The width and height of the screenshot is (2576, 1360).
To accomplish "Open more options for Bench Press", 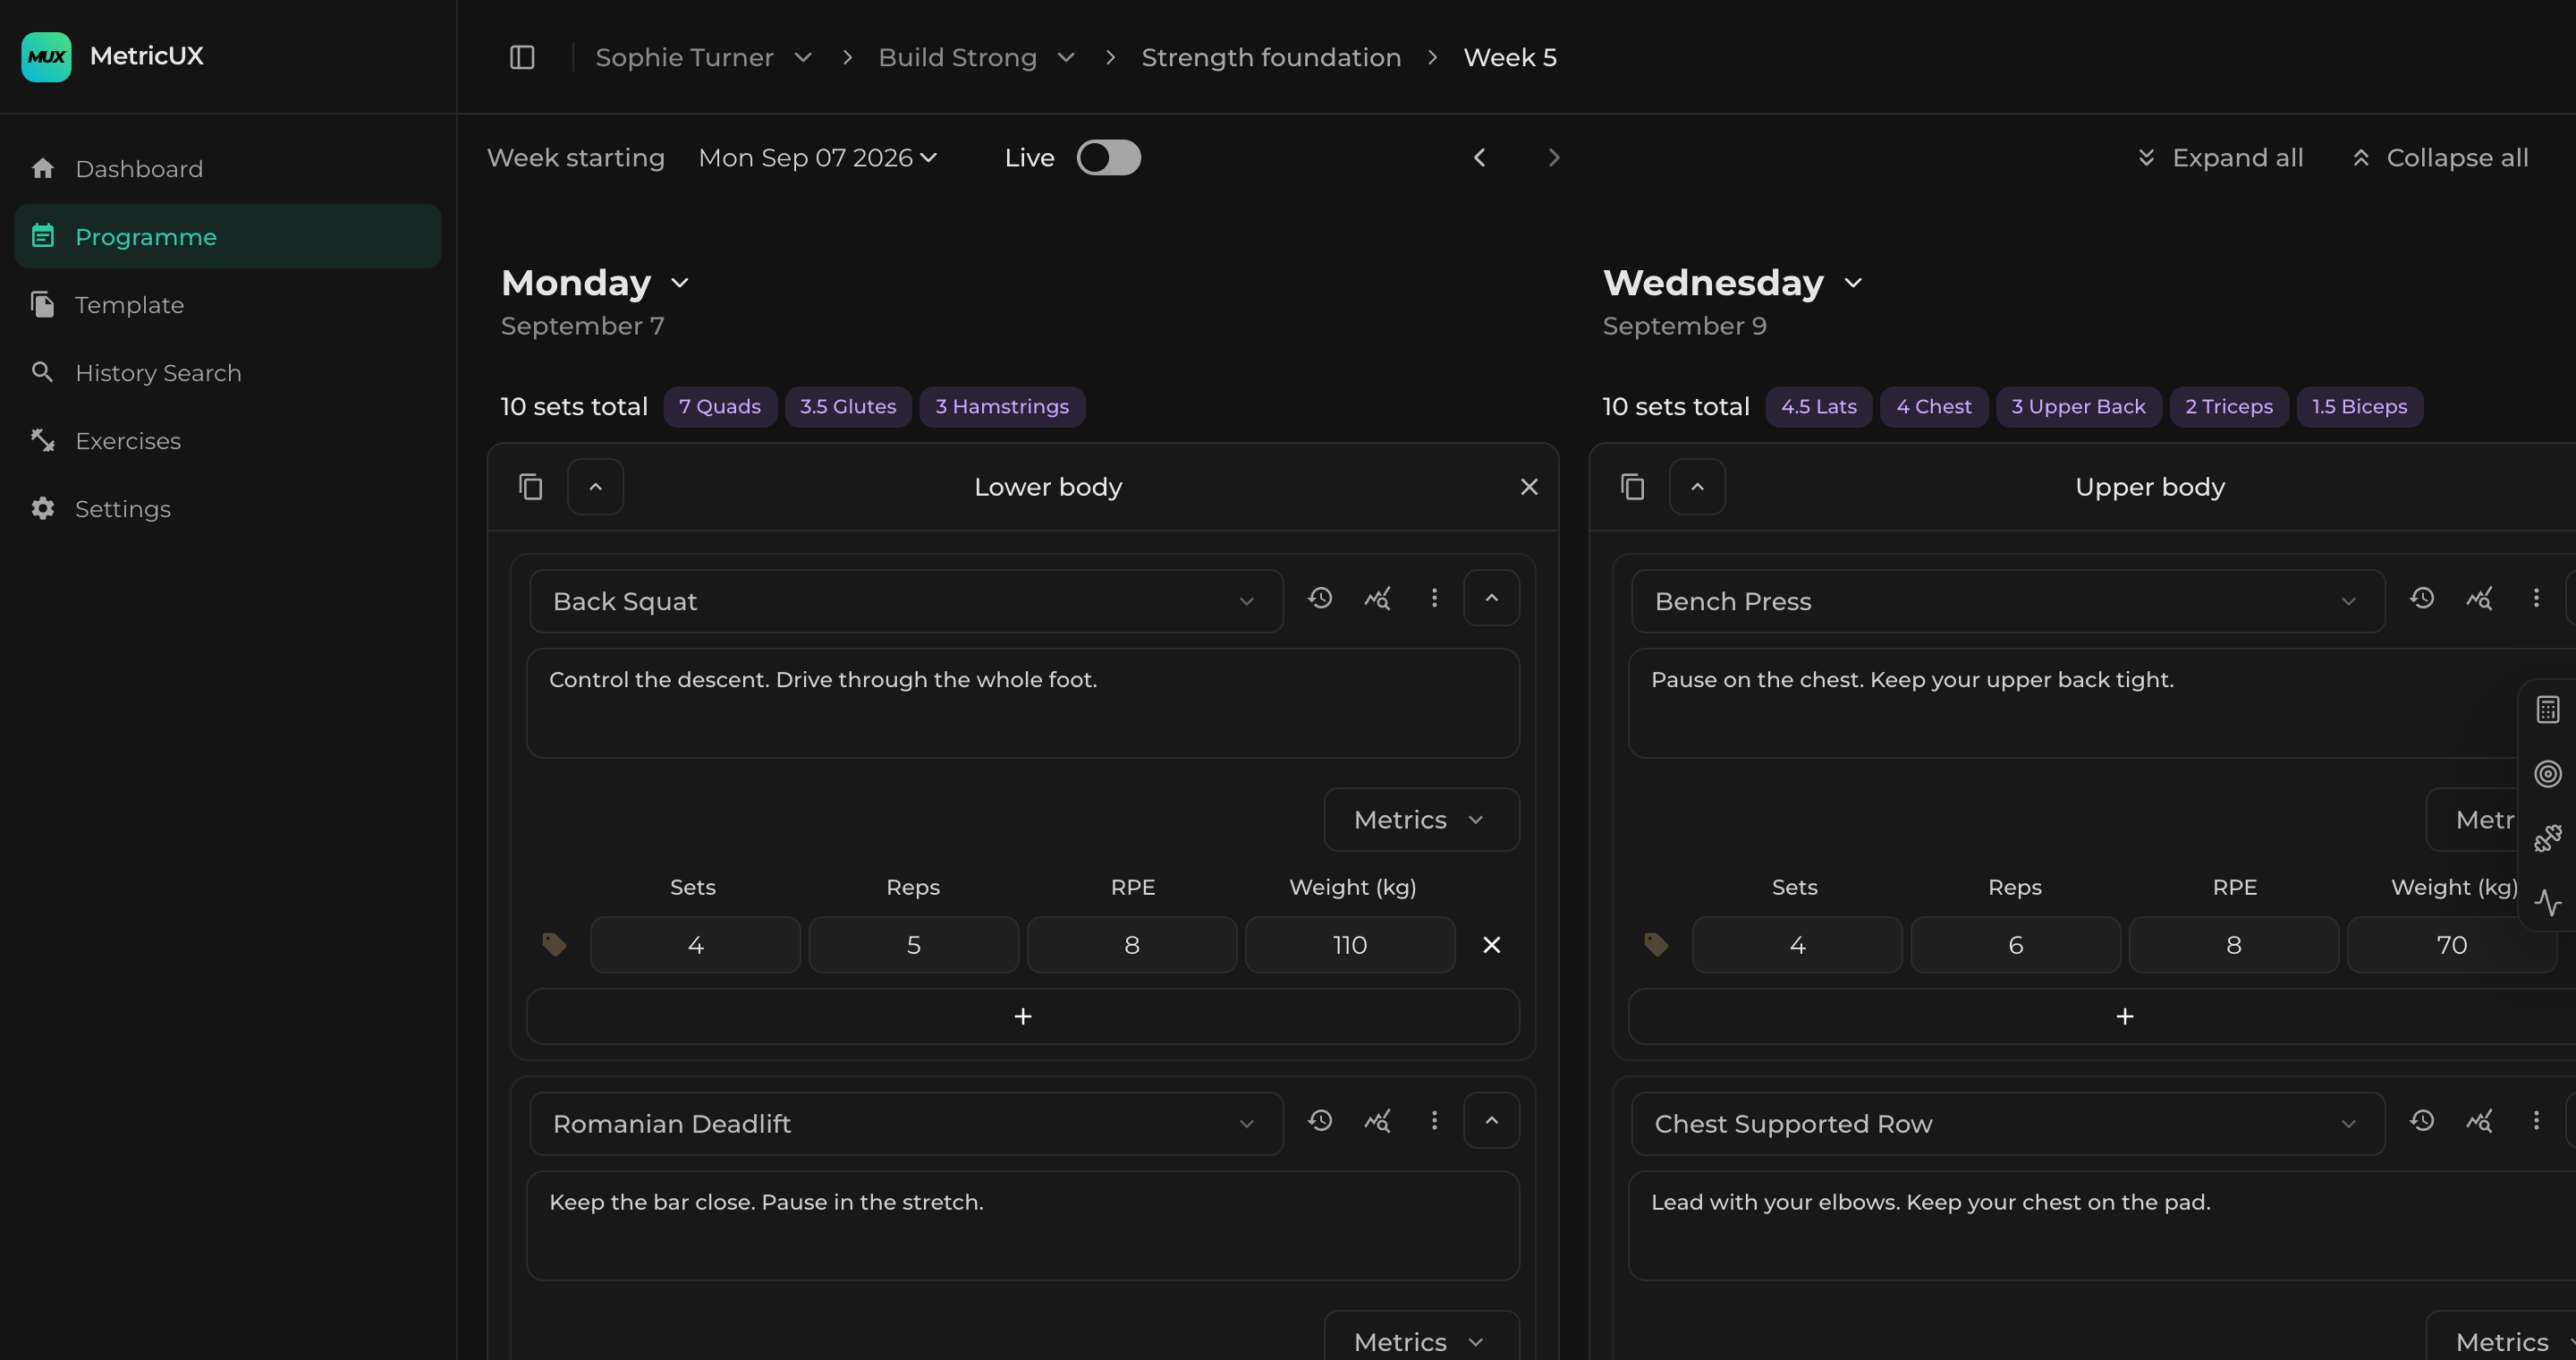I will point(2536,598).
